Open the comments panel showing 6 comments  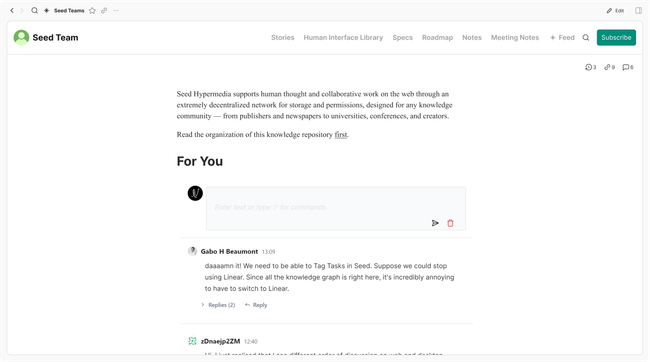[628, 67]
